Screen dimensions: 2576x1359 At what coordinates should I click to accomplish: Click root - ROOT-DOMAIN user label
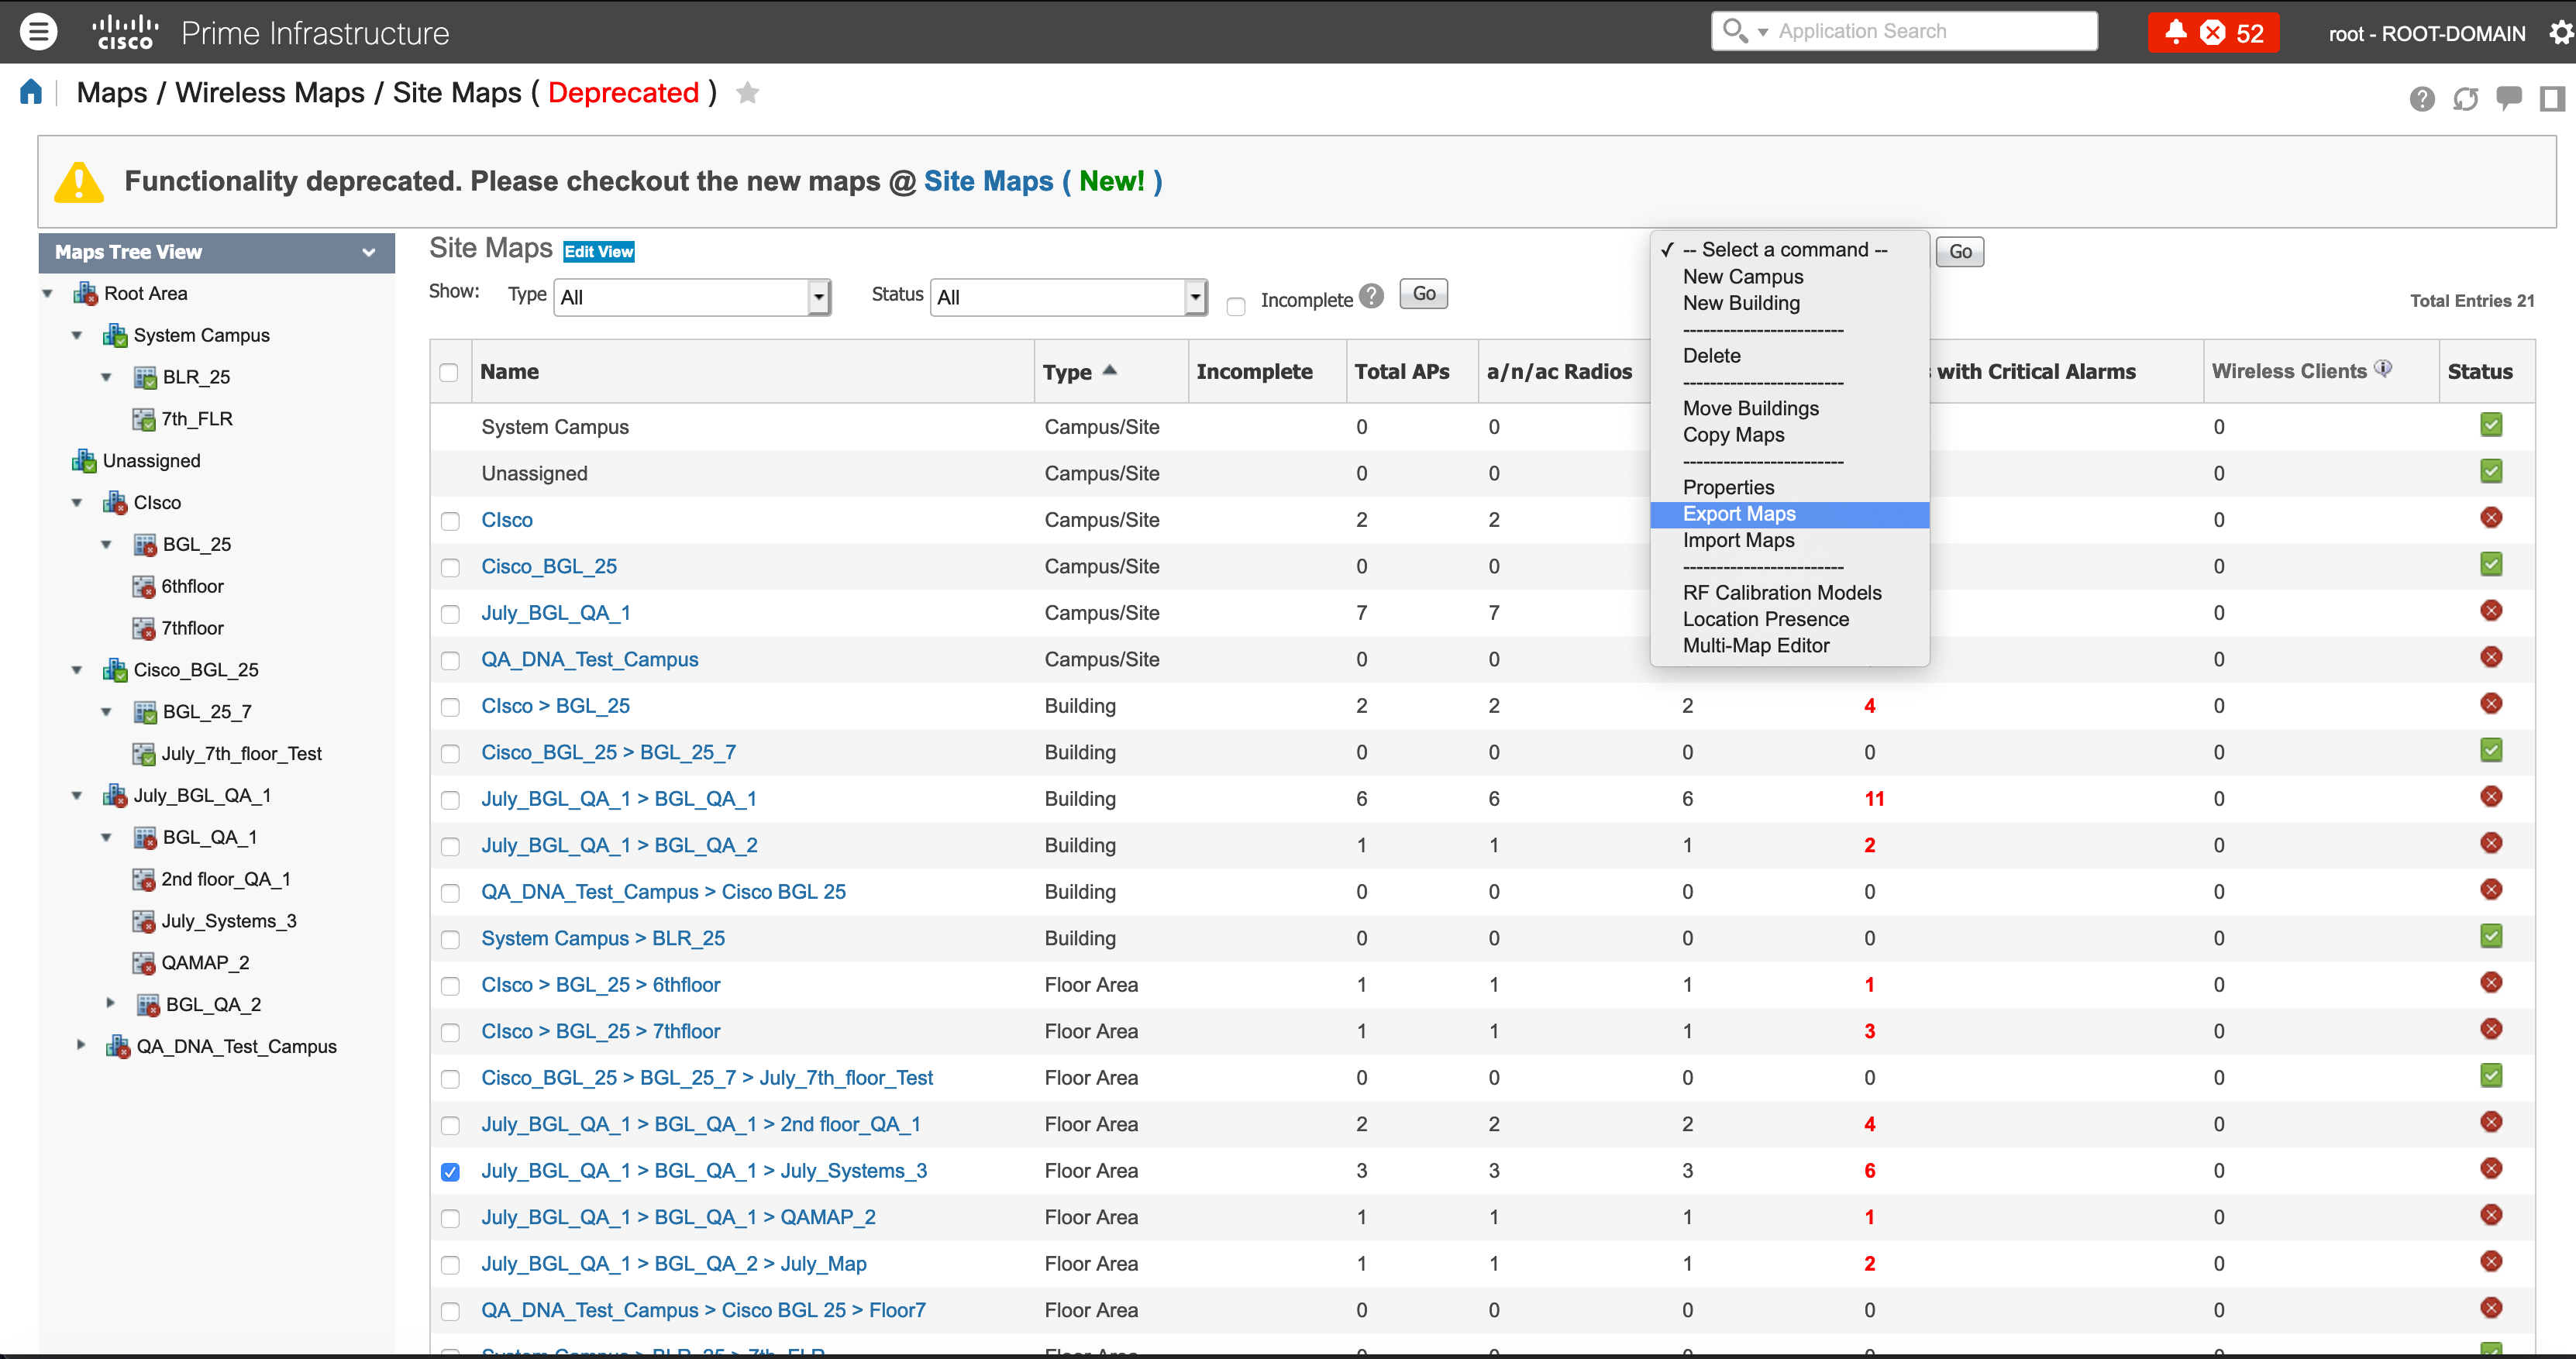coord(2426,34)
